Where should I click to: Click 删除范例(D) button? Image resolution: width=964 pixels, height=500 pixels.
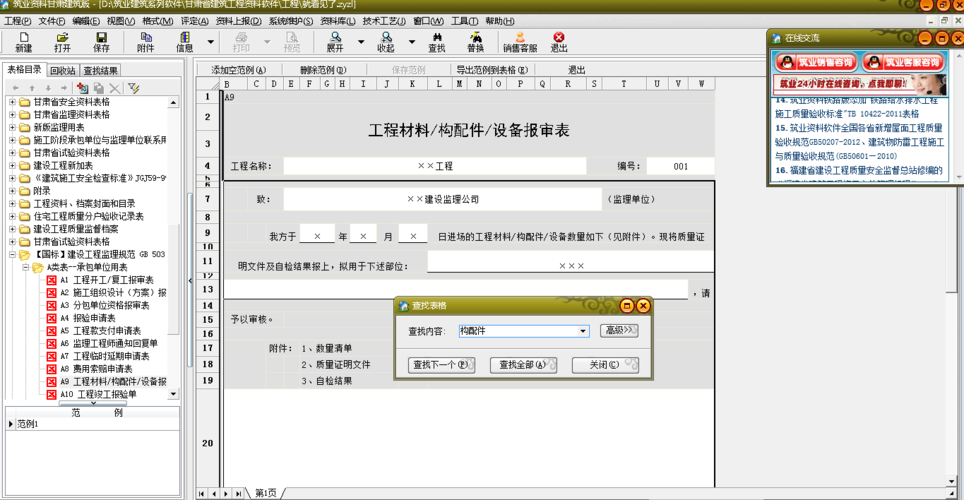[323, 70]
